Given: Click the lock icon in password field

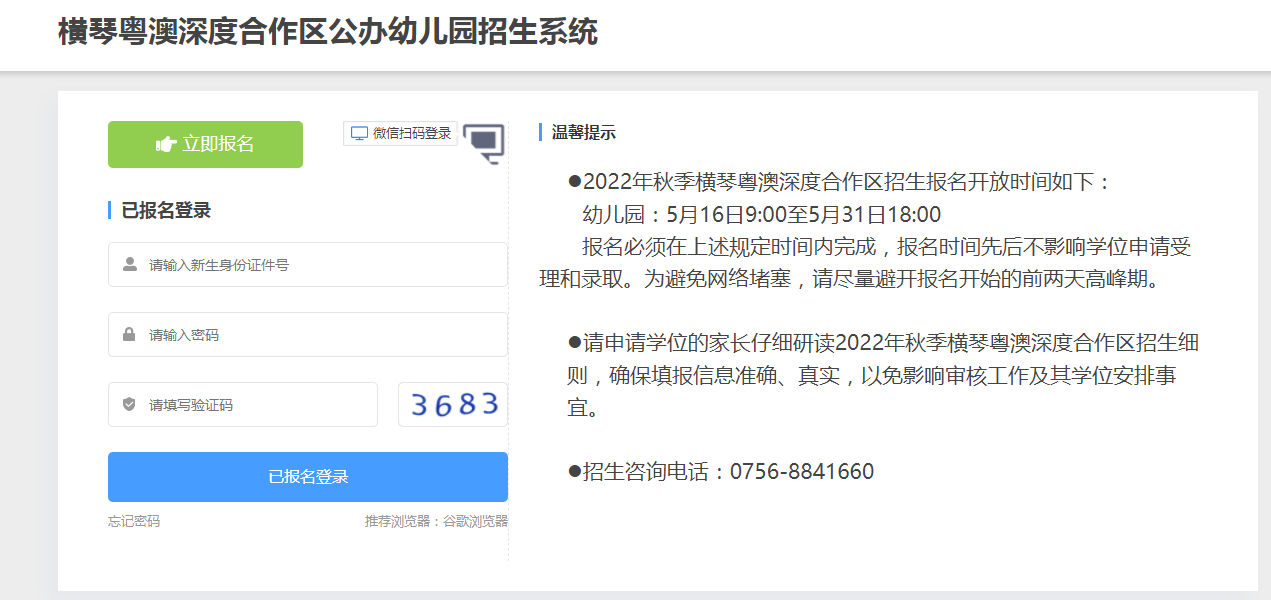Looking at the screenshot, I should 129,335.
